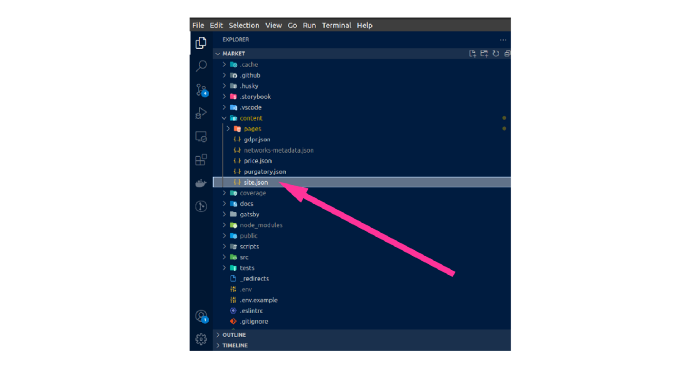The image size is (700, 368).
Task: Open the Terminal menu
Action: tap(337, 25)
